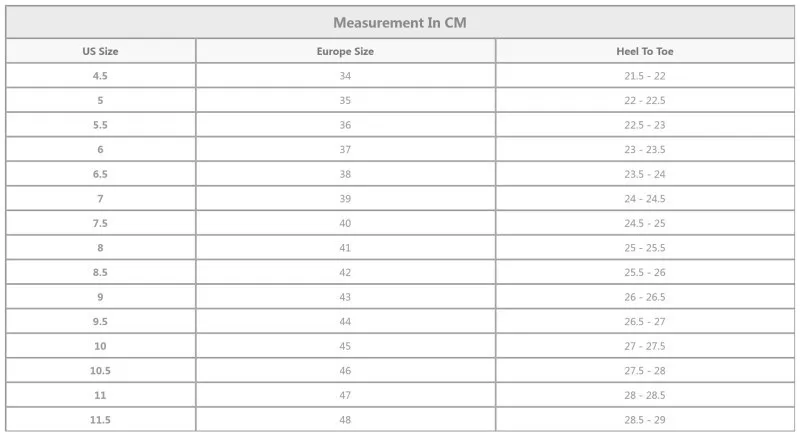This screenshot has width=800, height=436.
Task: Click the 21.5 - 22 measurement cell
Action: (x=645, y=75)
